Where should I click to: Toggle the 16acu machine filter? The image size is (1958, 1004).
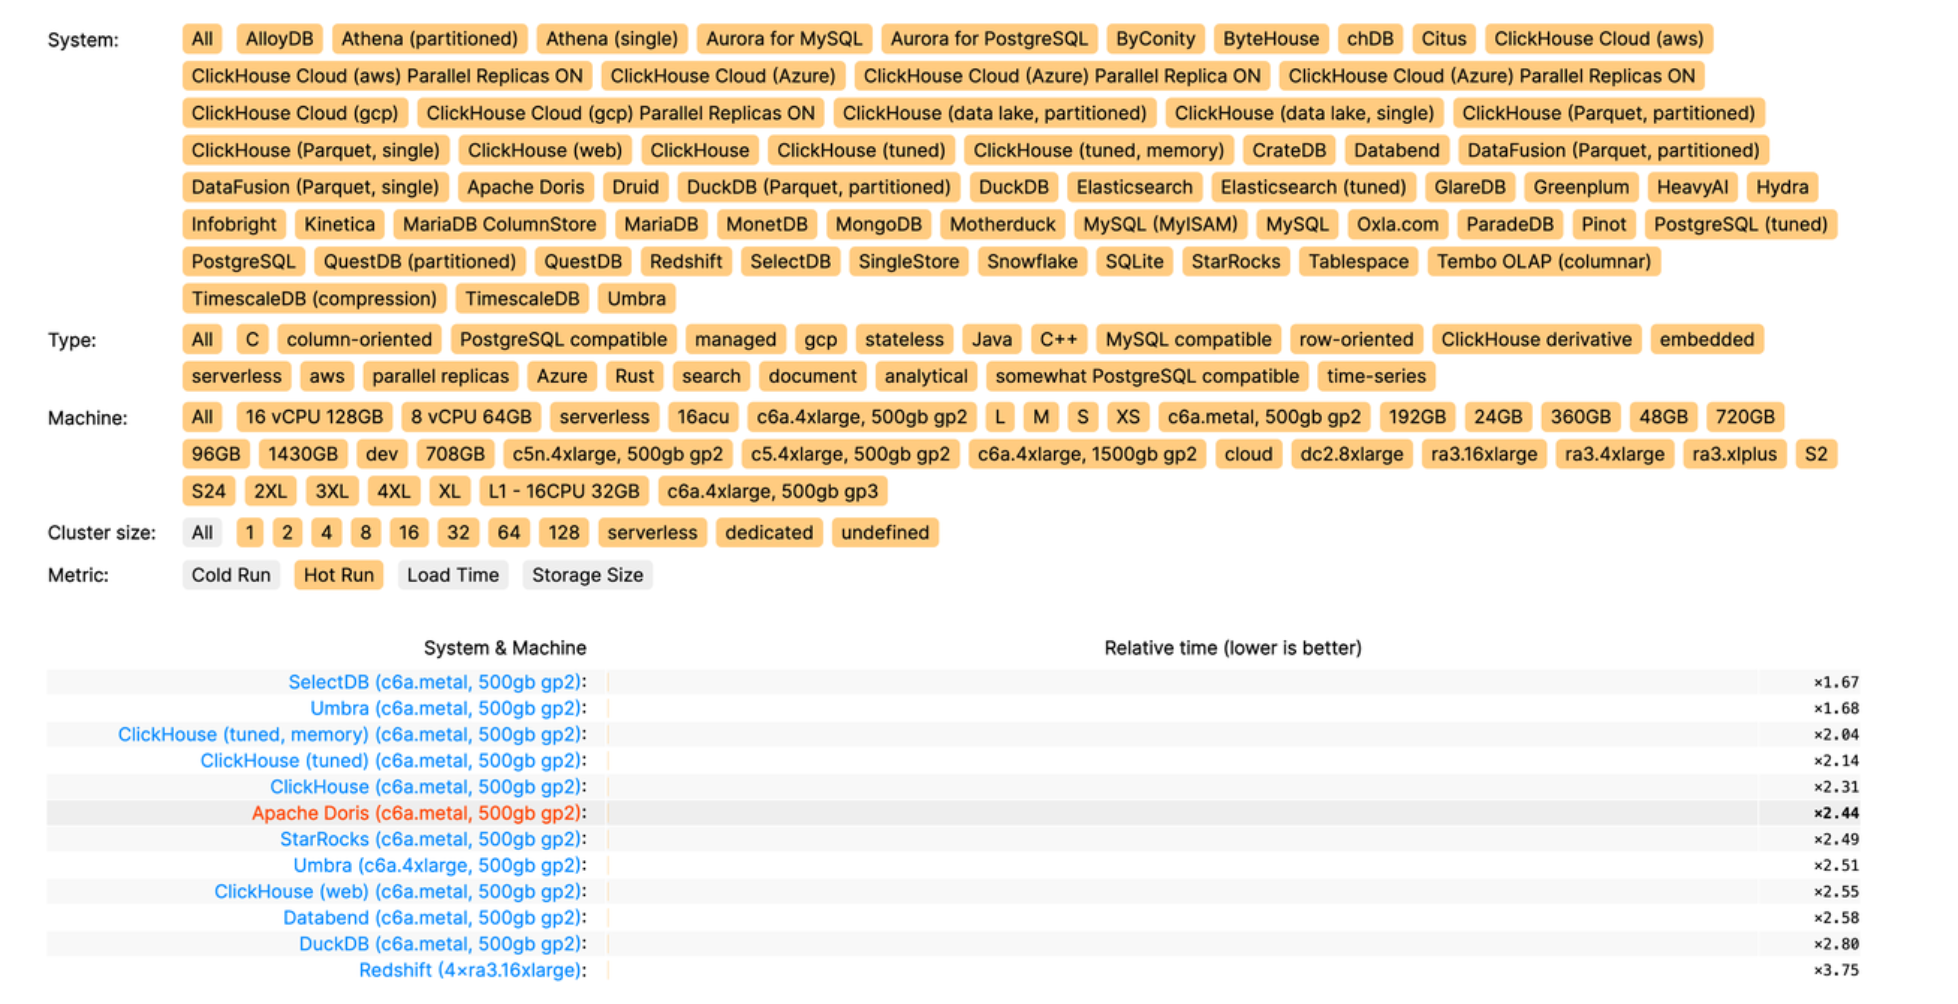(703, 417)
